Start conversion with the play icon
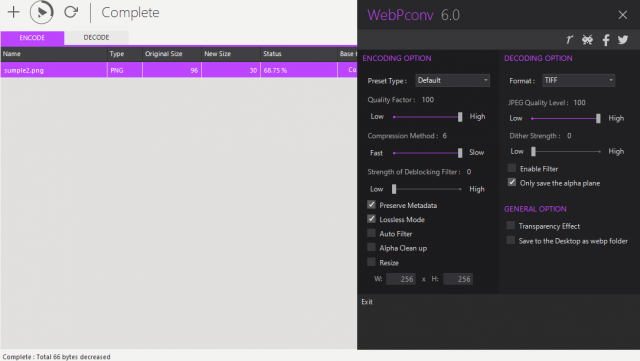Image resolution: width=640 pixels, height=361 pixels. pyautogui.click(x=42, y=12)
